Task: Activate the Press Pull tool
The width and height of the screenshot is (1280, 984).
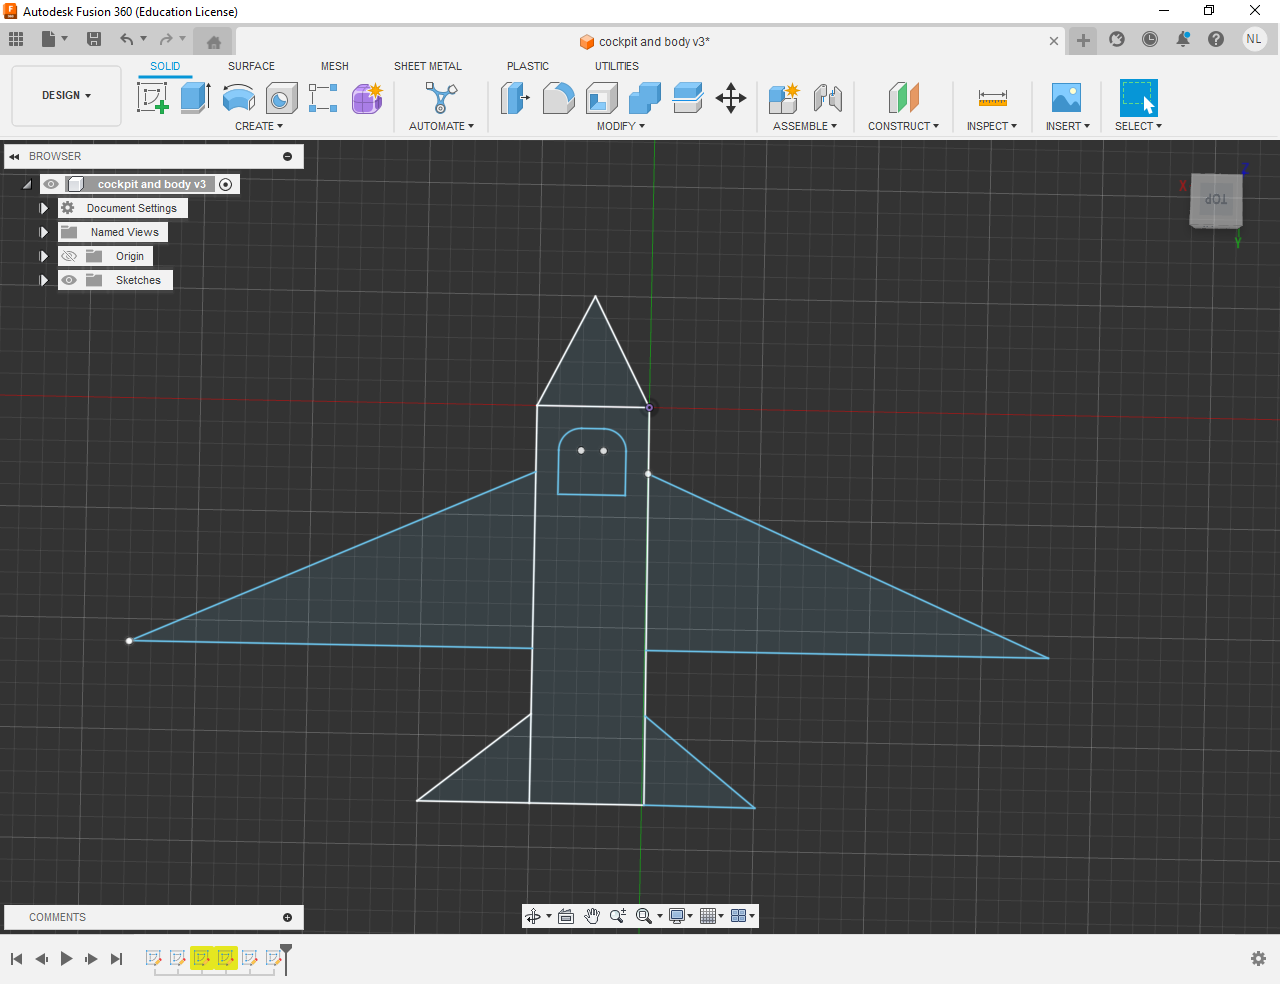Action: 515,98
